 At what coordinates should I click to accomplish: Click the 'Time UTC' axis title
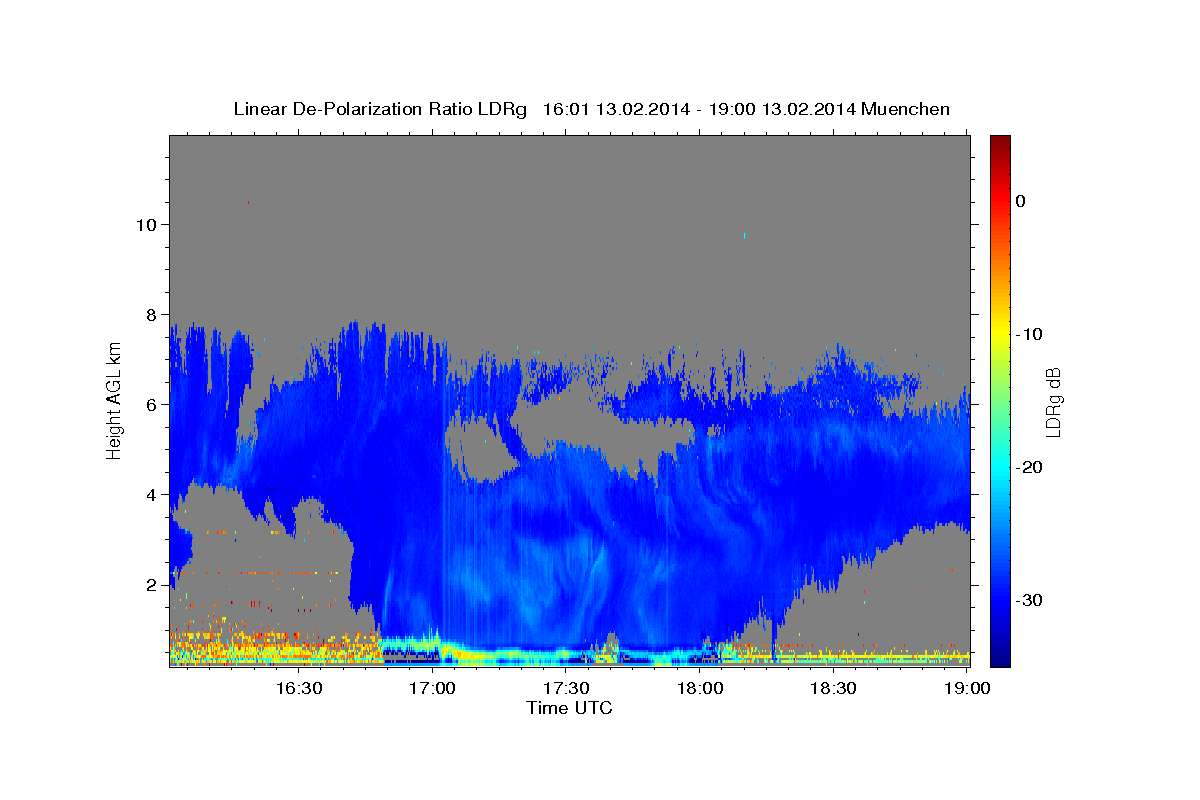pos(569,708)
